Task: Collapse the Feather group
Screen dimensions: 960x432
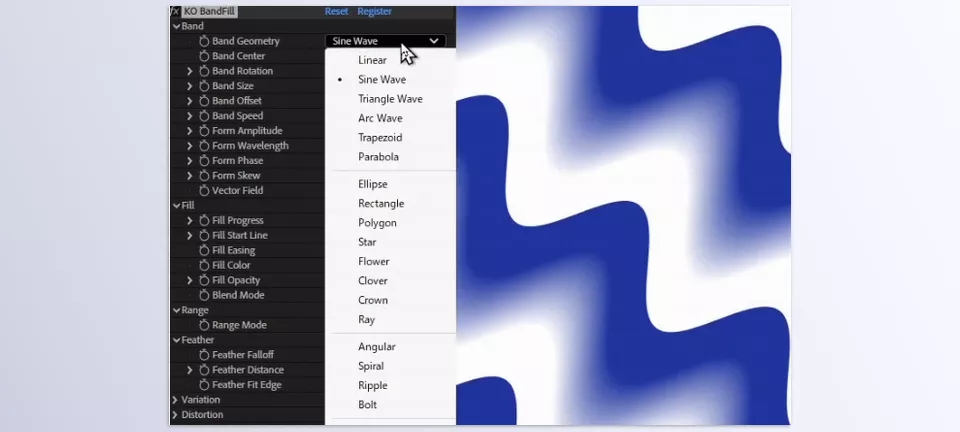Action: click(176, 340)
